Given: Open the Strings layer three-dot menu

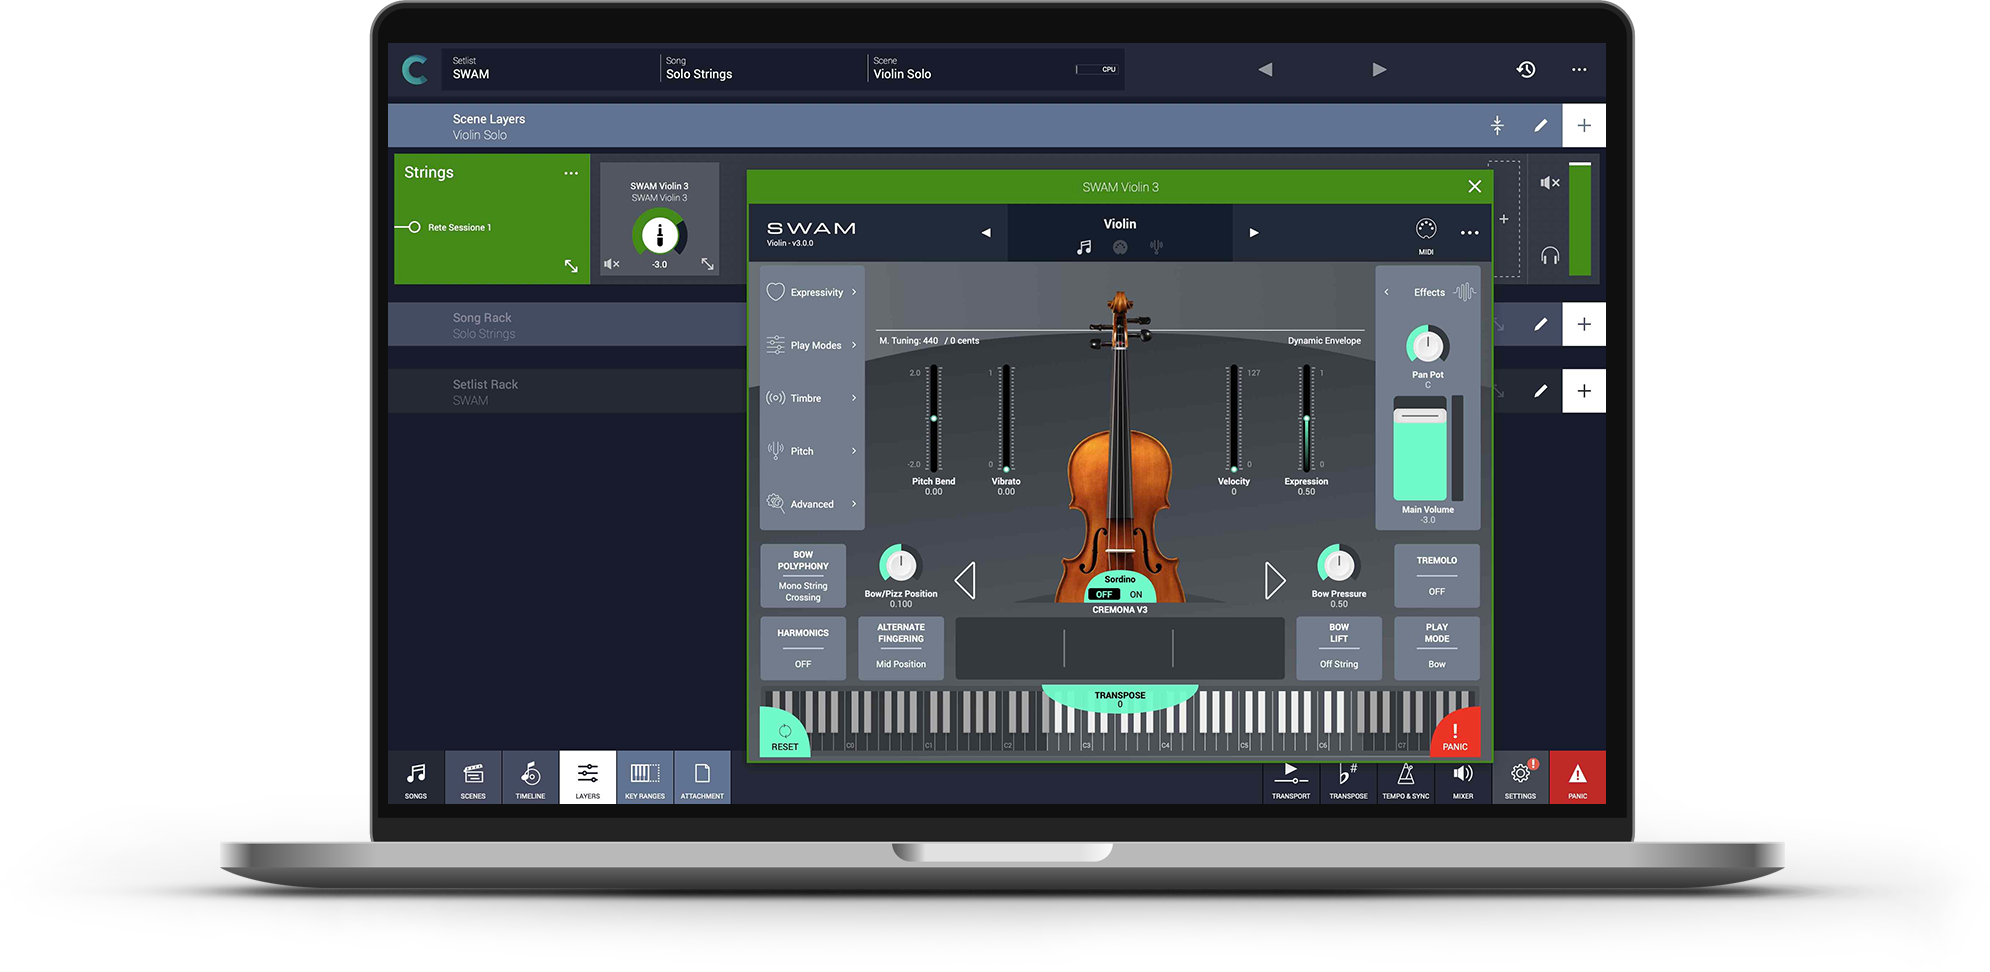Looking at the screenshot, I should 571,173.
